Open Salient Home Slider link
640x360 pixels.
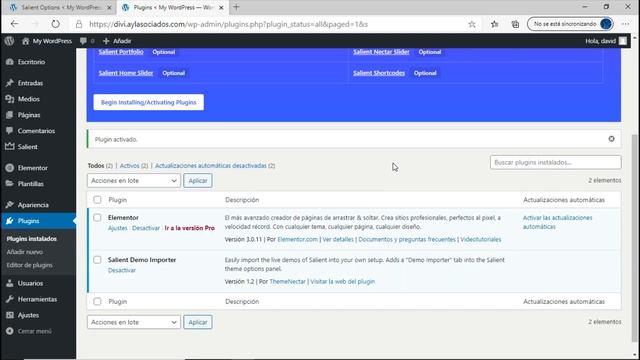126,73
